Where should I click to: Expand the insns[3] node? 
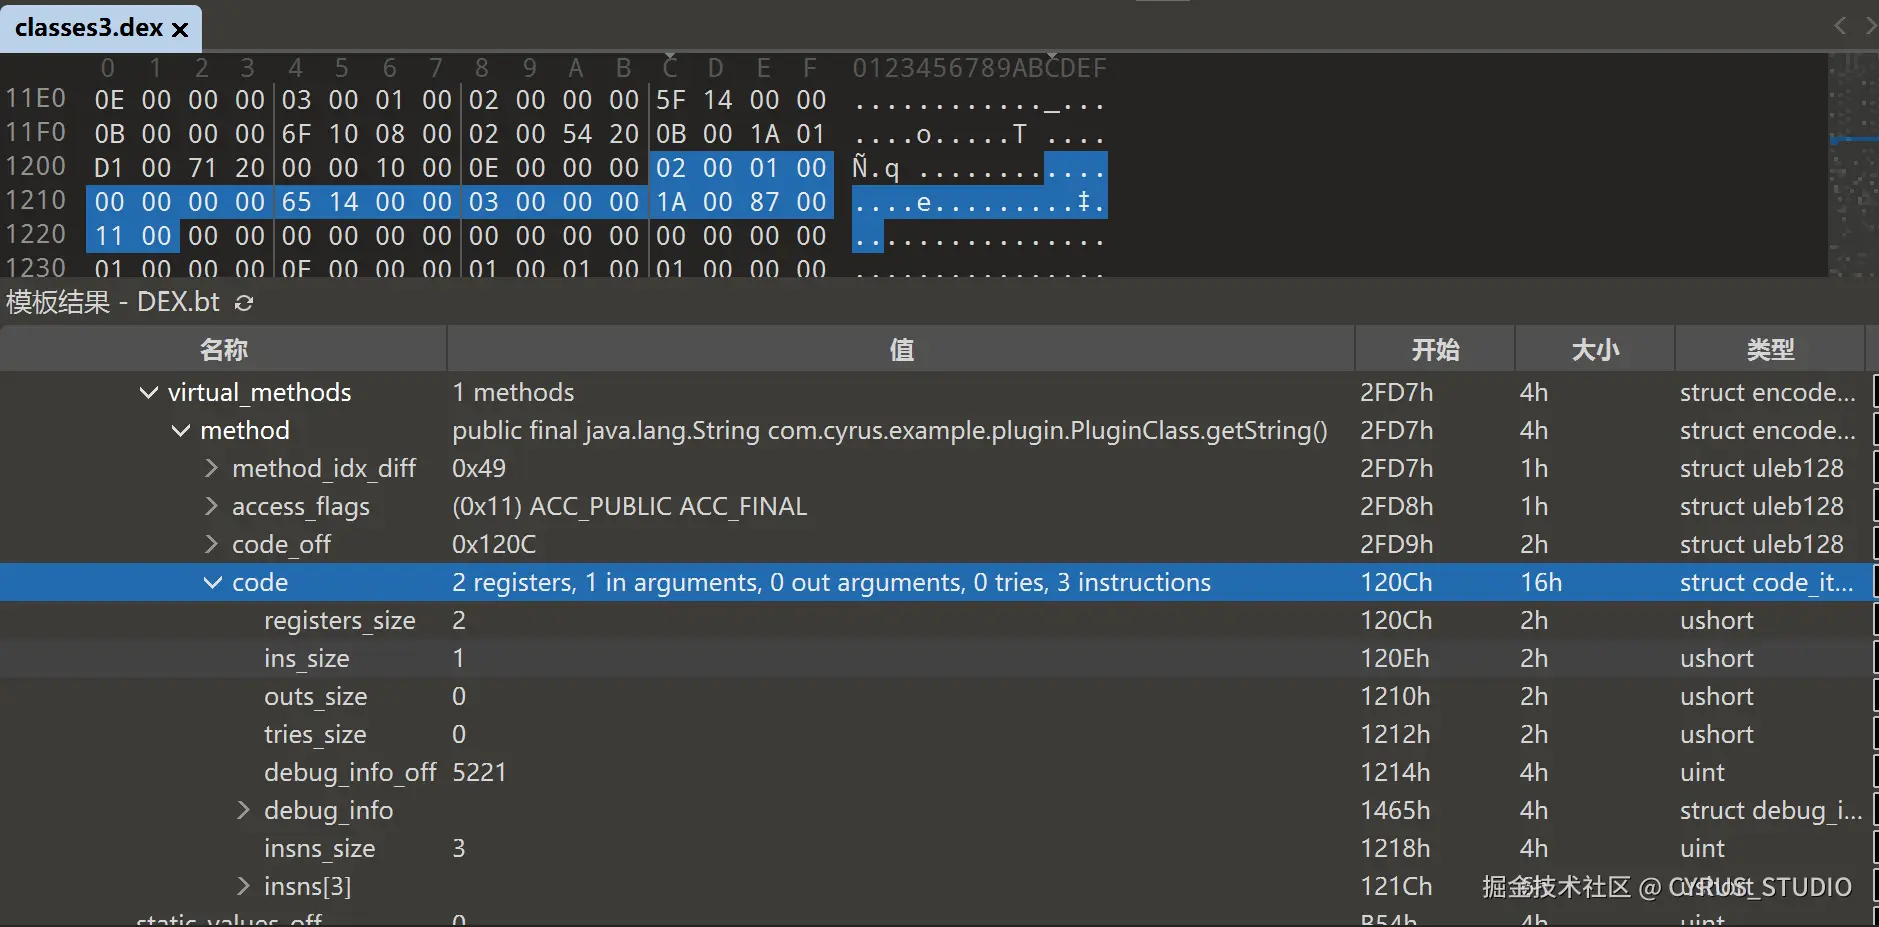pos(243,886)
